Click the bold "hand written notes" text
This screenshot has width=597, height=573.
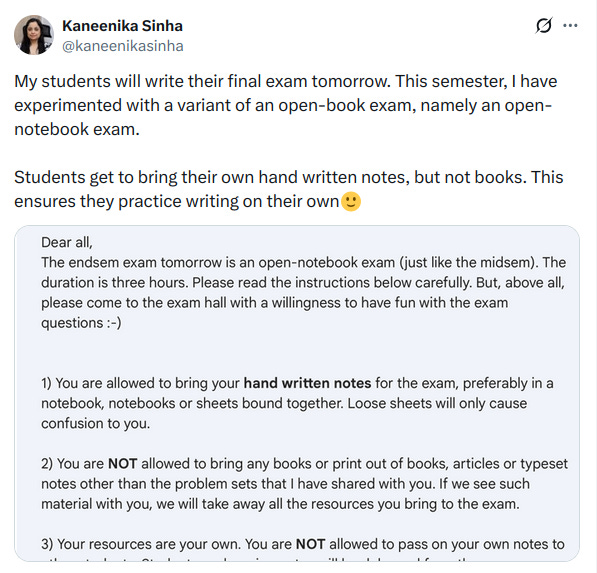(307, 383)
